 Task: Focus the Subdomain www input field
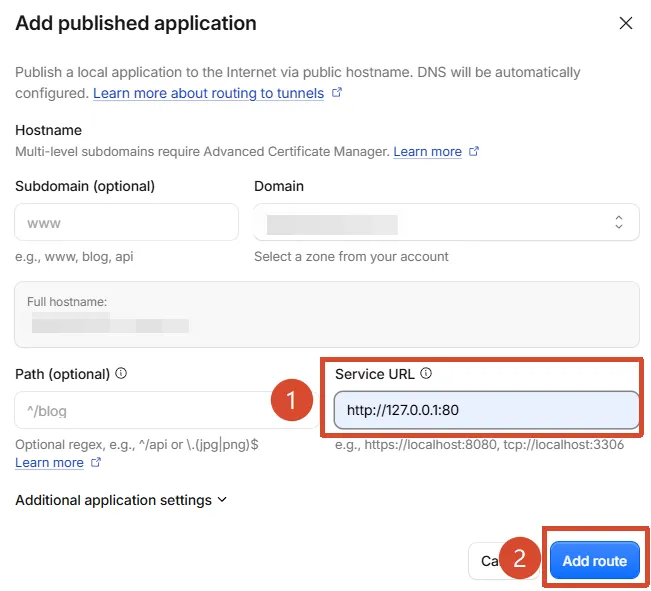click(127, 222)
